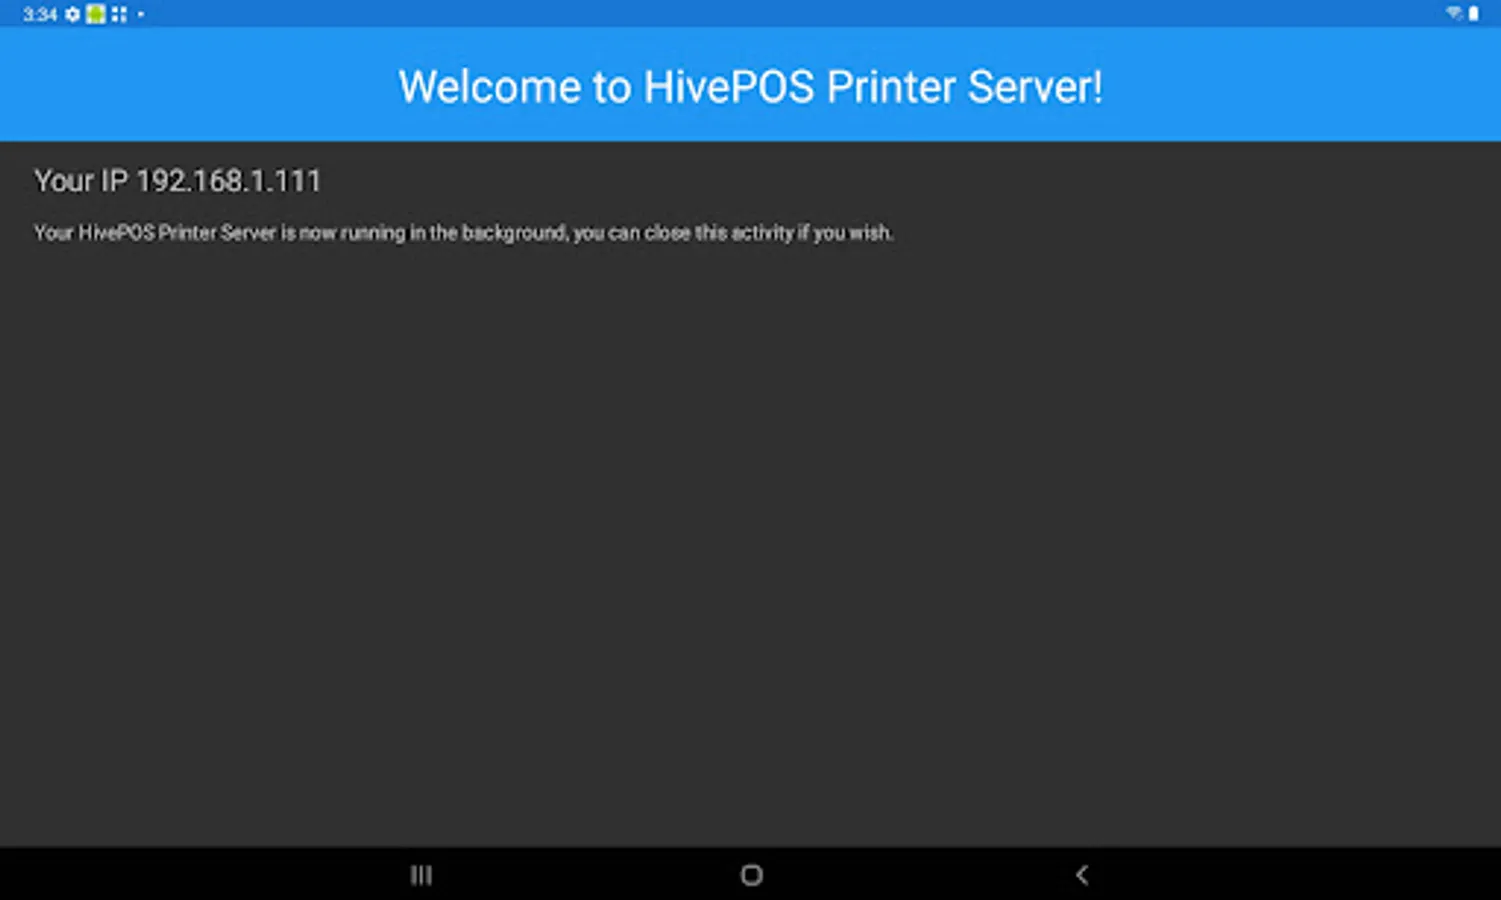
Task: Tap the settings gear status bar icon
Action: tap(72, 14)
